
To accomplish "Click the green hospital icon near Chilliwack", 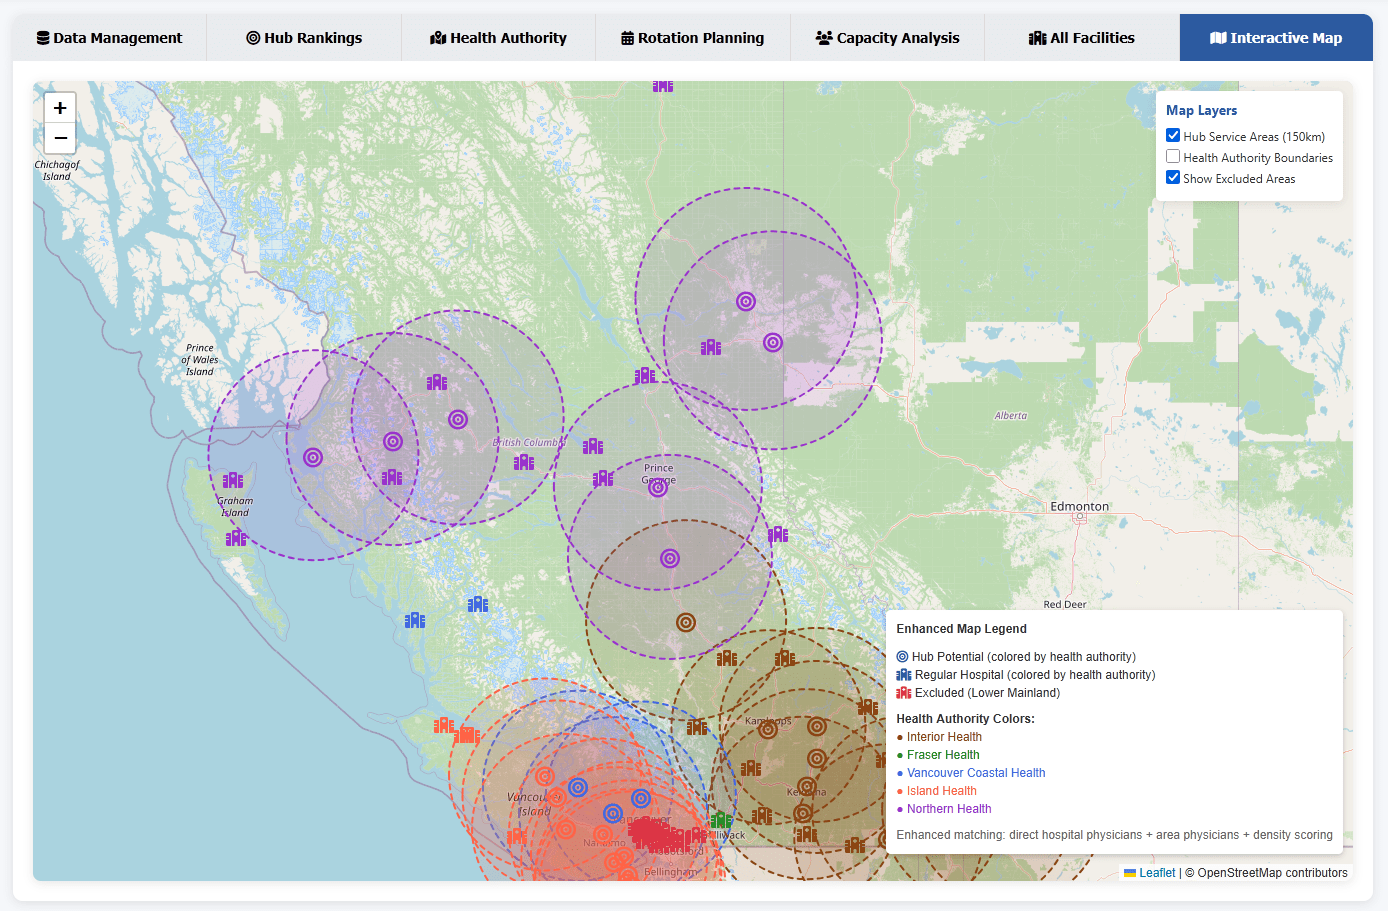I will 721,821.
